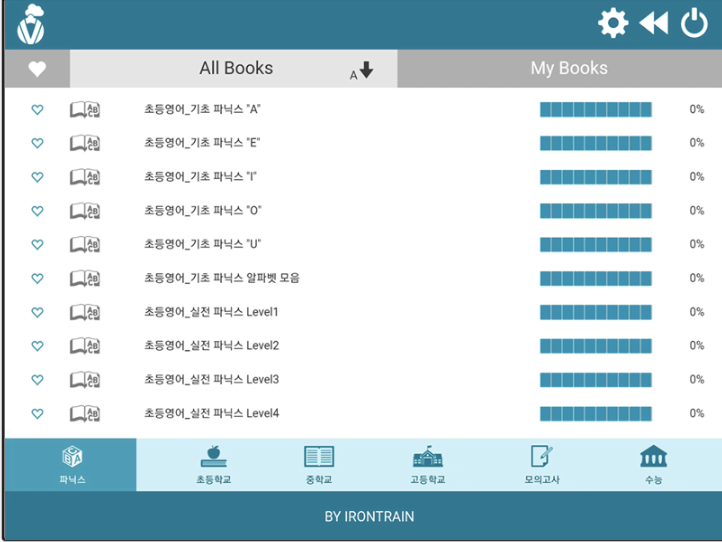This screenshot has height=542, width=722.
Task: Favorite the 기초 파닉스 "U" book heart
Action: (x=37, y=245)
